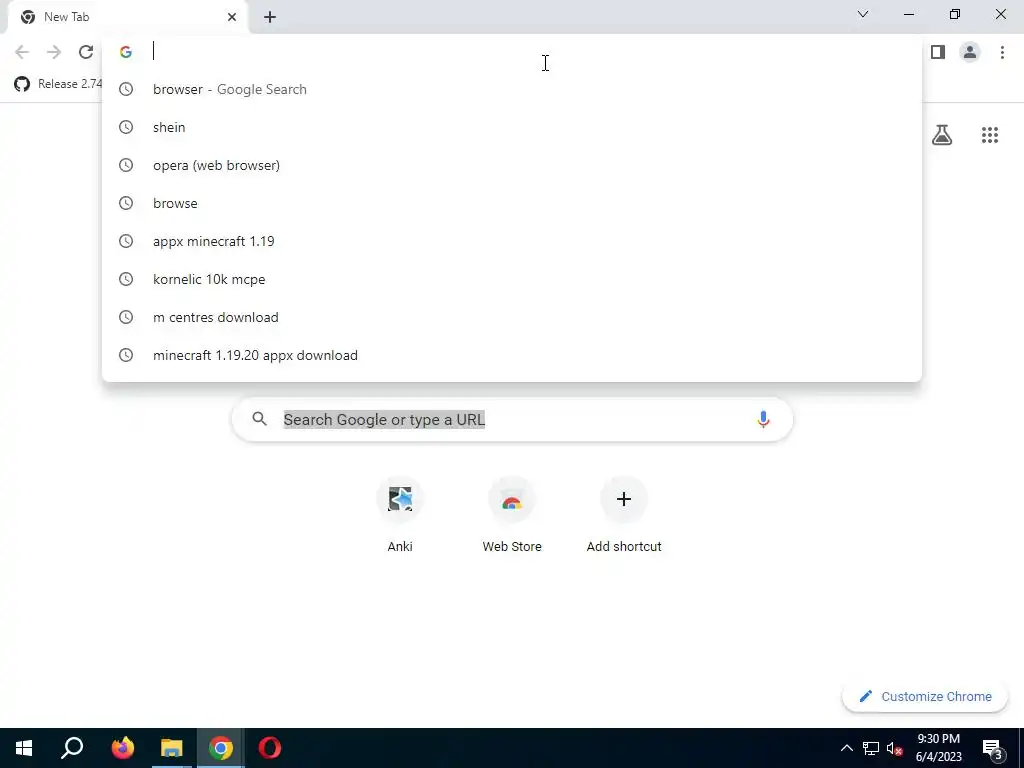Choose 'kornelic 10k mcpe' suggestion
The width and height of the screenshot is (1024, 768).
coord(512,279)
